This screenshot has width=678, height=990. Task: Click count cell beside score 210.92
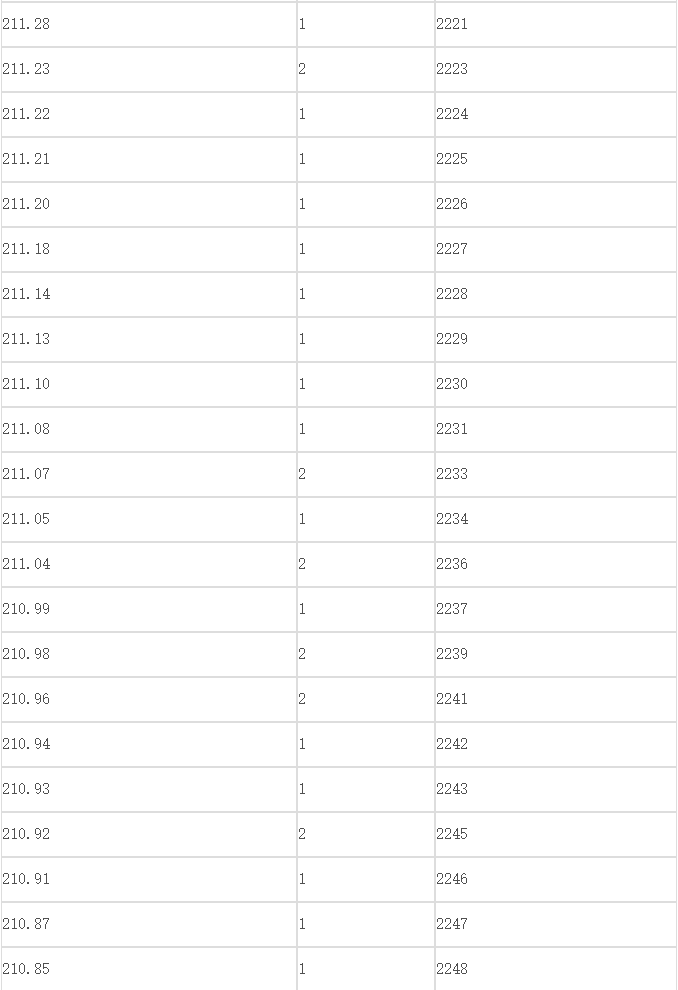pyautogui.click(x=366, y=834)
